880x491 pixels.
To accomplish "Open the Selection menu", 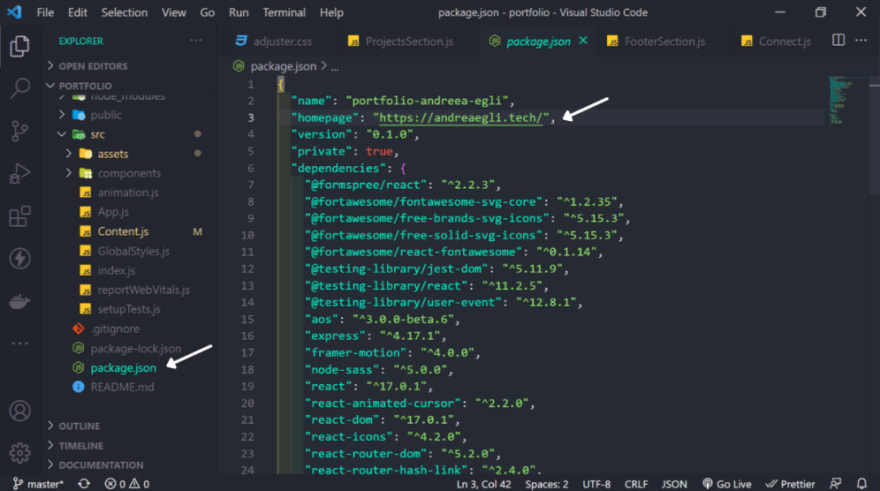I will (x=124, y=12).
